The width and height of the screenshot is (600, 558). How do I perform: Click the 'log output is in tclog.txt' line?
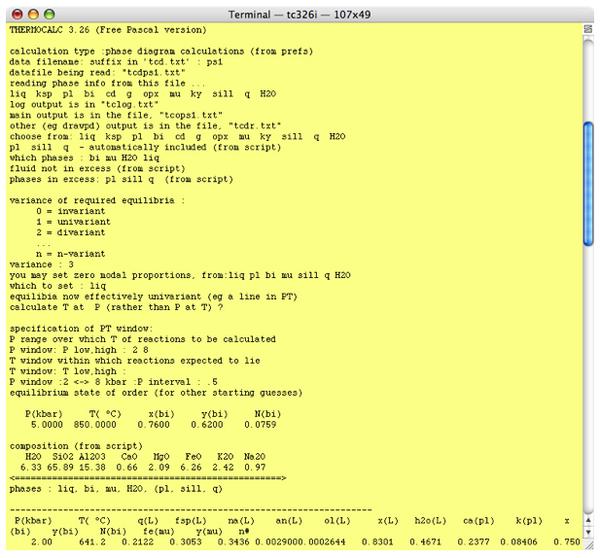(84, 104)
